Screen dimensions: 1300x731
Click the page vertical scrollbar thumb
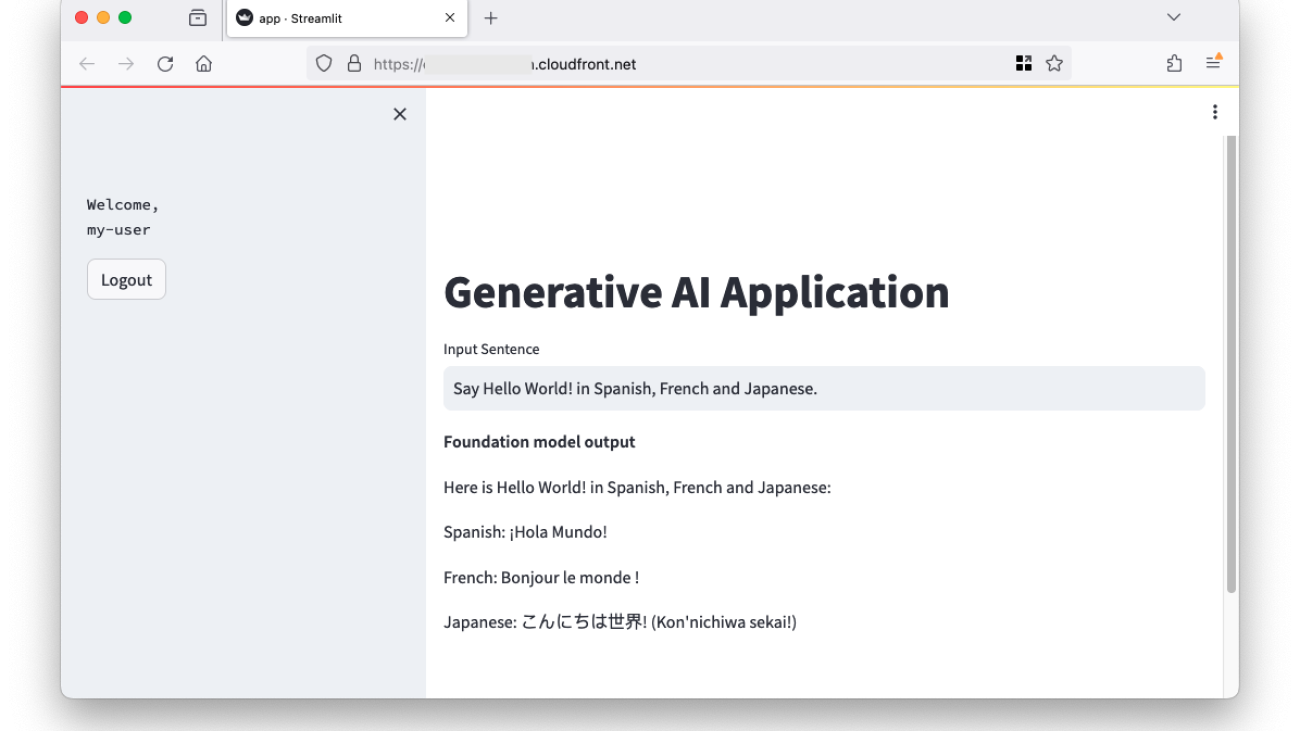click(1231, 365)
